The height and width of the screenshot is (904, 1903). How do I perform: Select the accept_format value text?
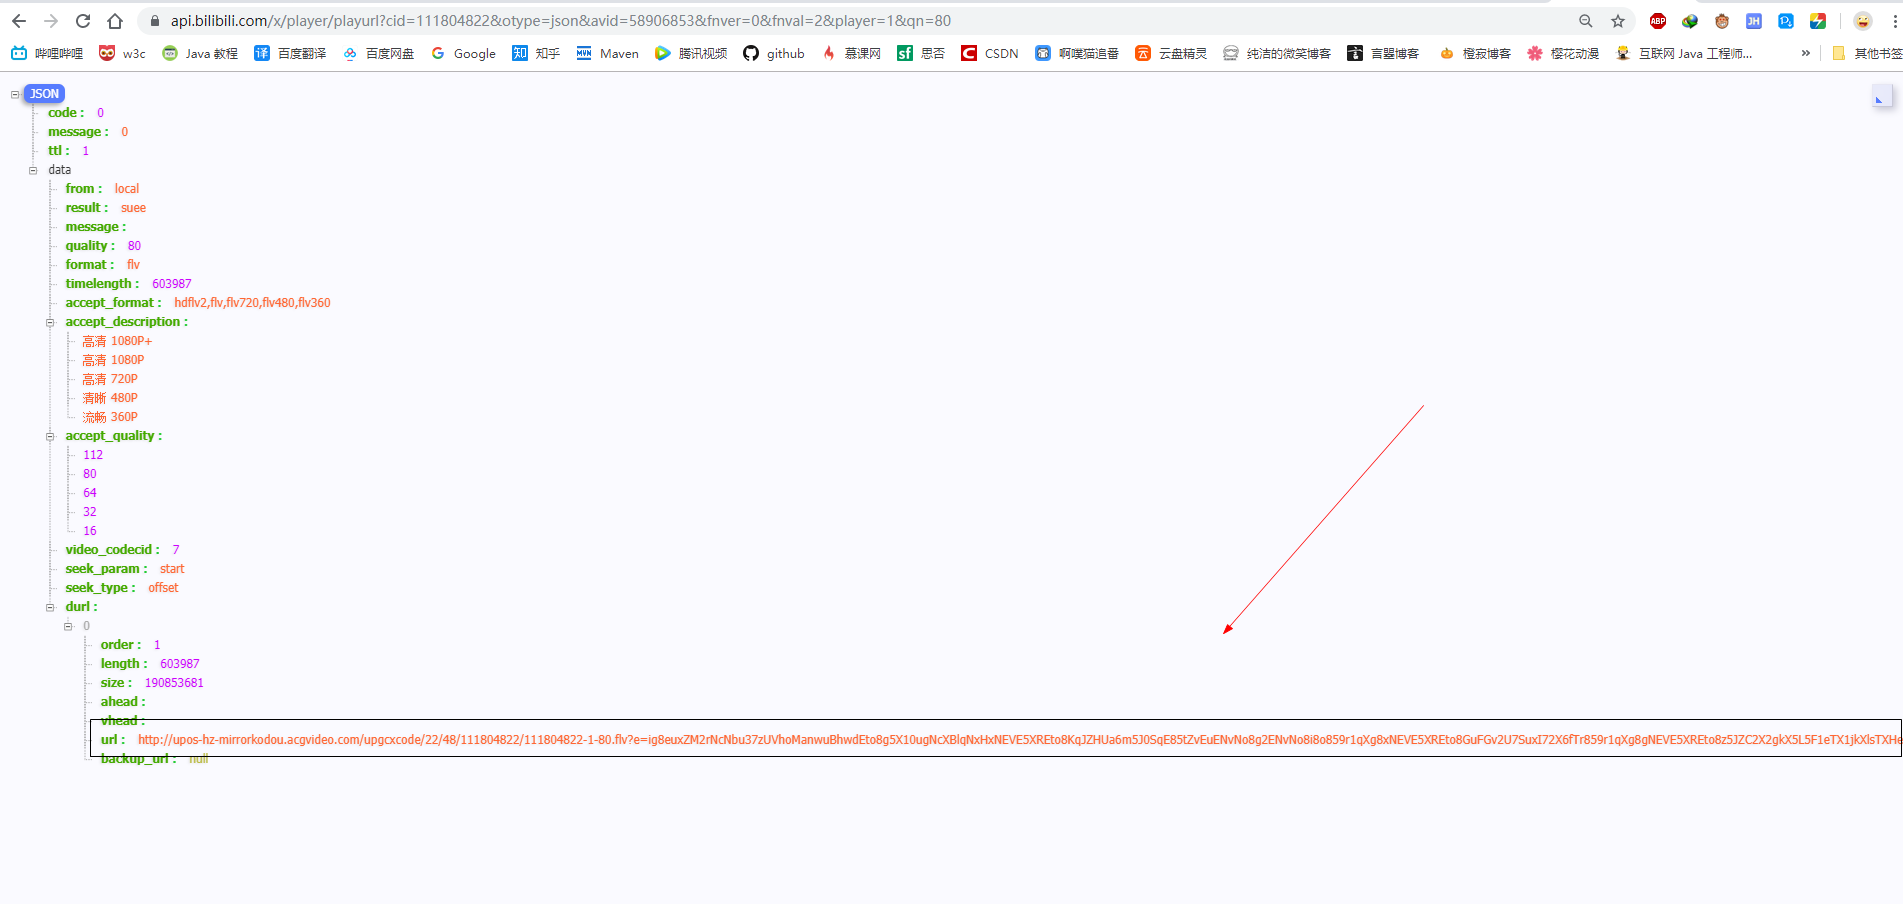[252, 303]
